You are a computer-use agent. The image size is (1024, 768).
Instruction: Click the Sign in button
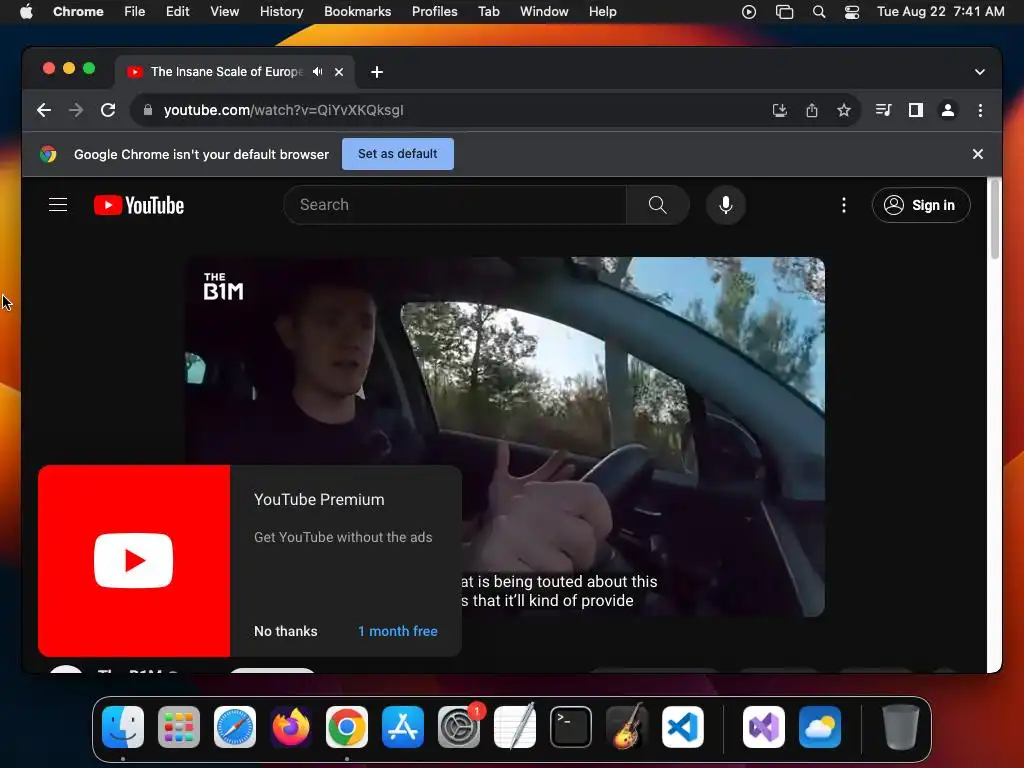(921, 205)
